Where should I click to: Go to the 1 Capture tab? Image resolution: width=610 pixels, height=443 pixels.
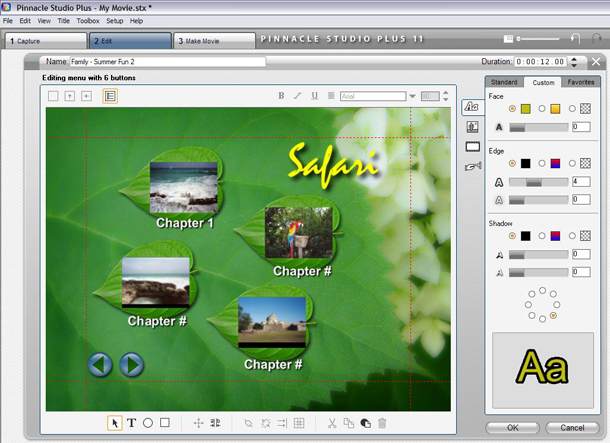(46, 41)
